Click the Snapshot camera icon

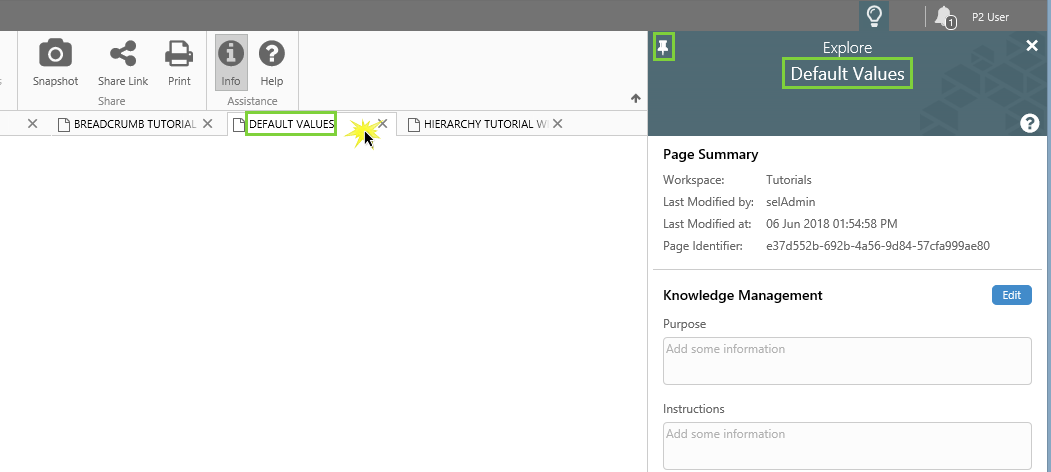click(55, 54)
